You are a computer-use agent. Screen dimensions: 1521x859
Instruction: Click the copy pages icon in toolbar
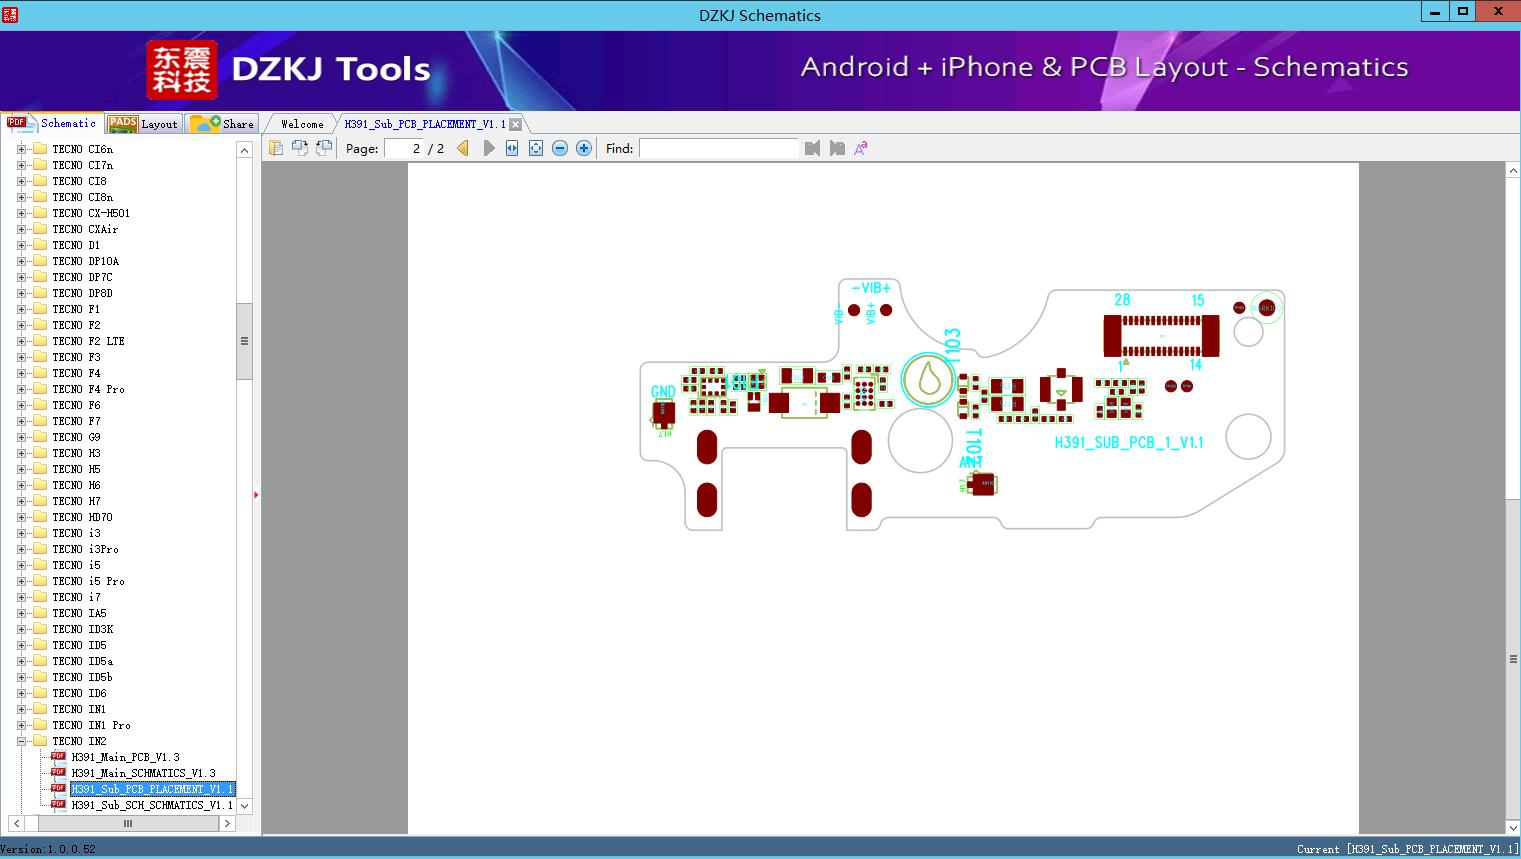pos(276,148)
